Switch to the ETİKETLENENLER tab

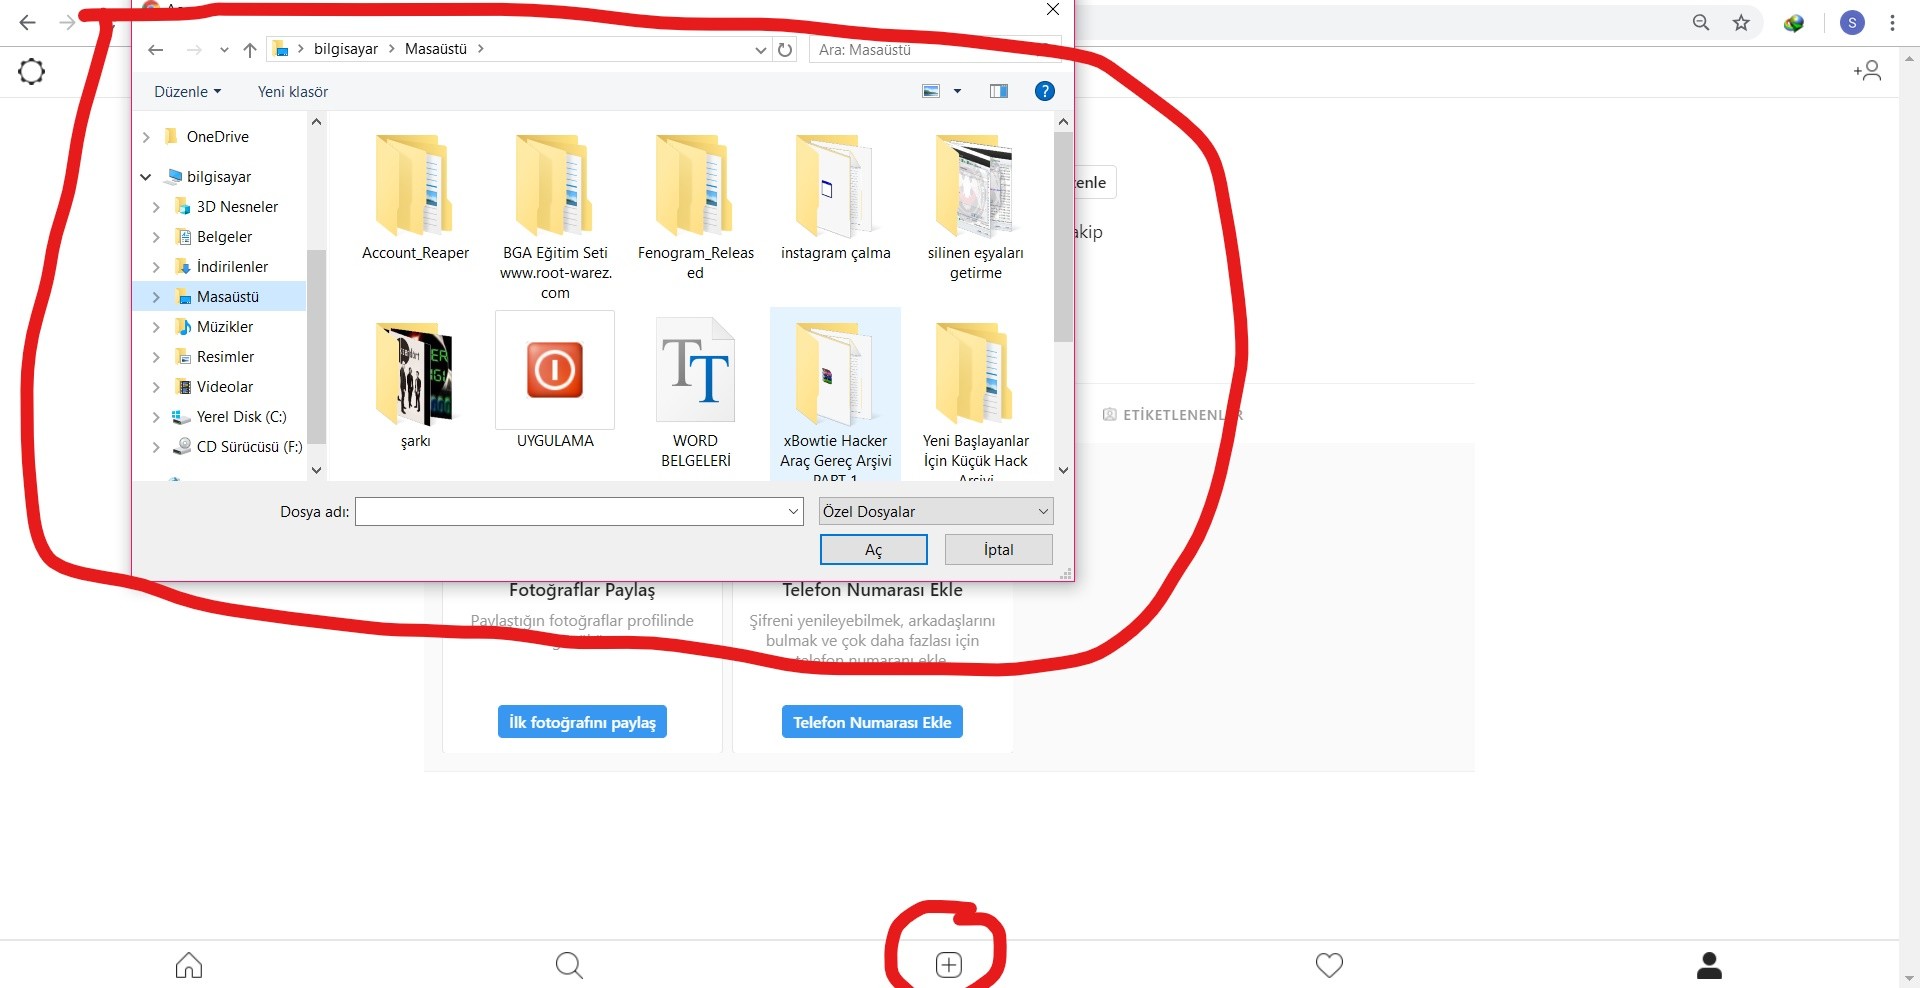click(x=1174, y=415)
